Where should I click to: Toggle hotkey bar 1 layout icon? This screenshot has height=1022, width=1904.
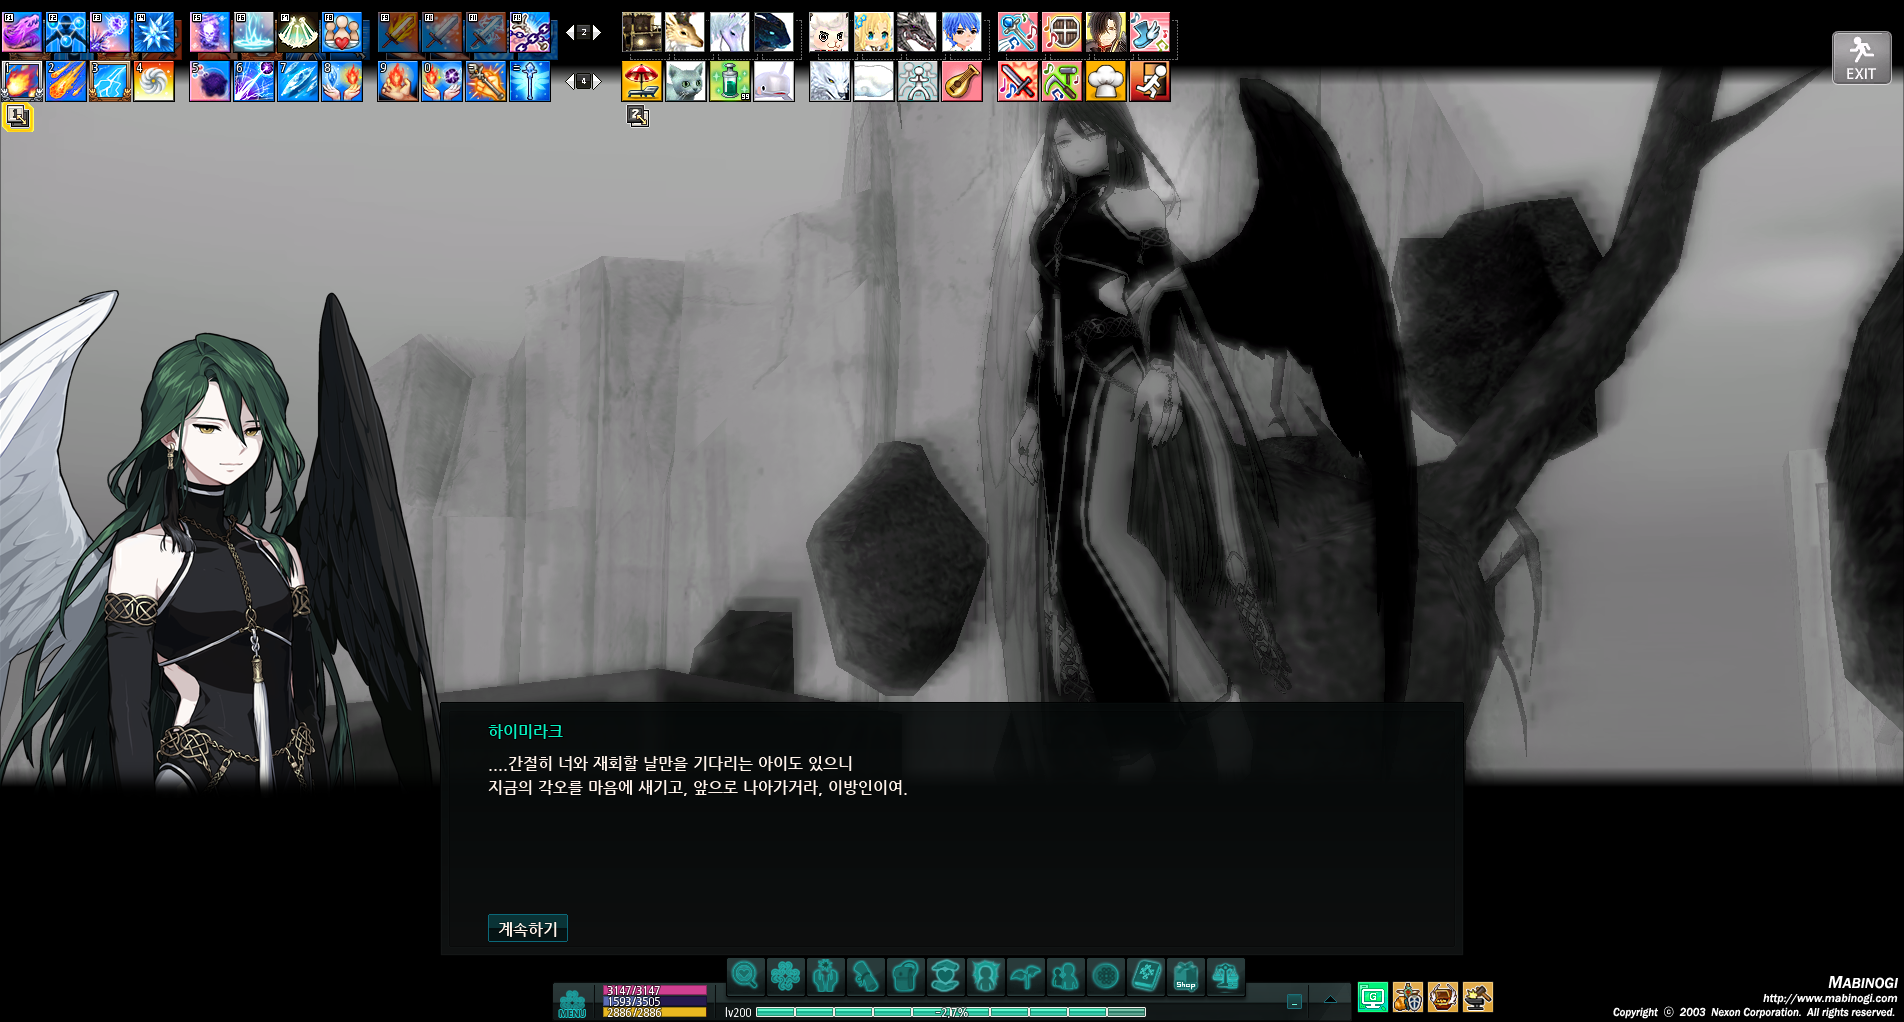pos(18,117)
